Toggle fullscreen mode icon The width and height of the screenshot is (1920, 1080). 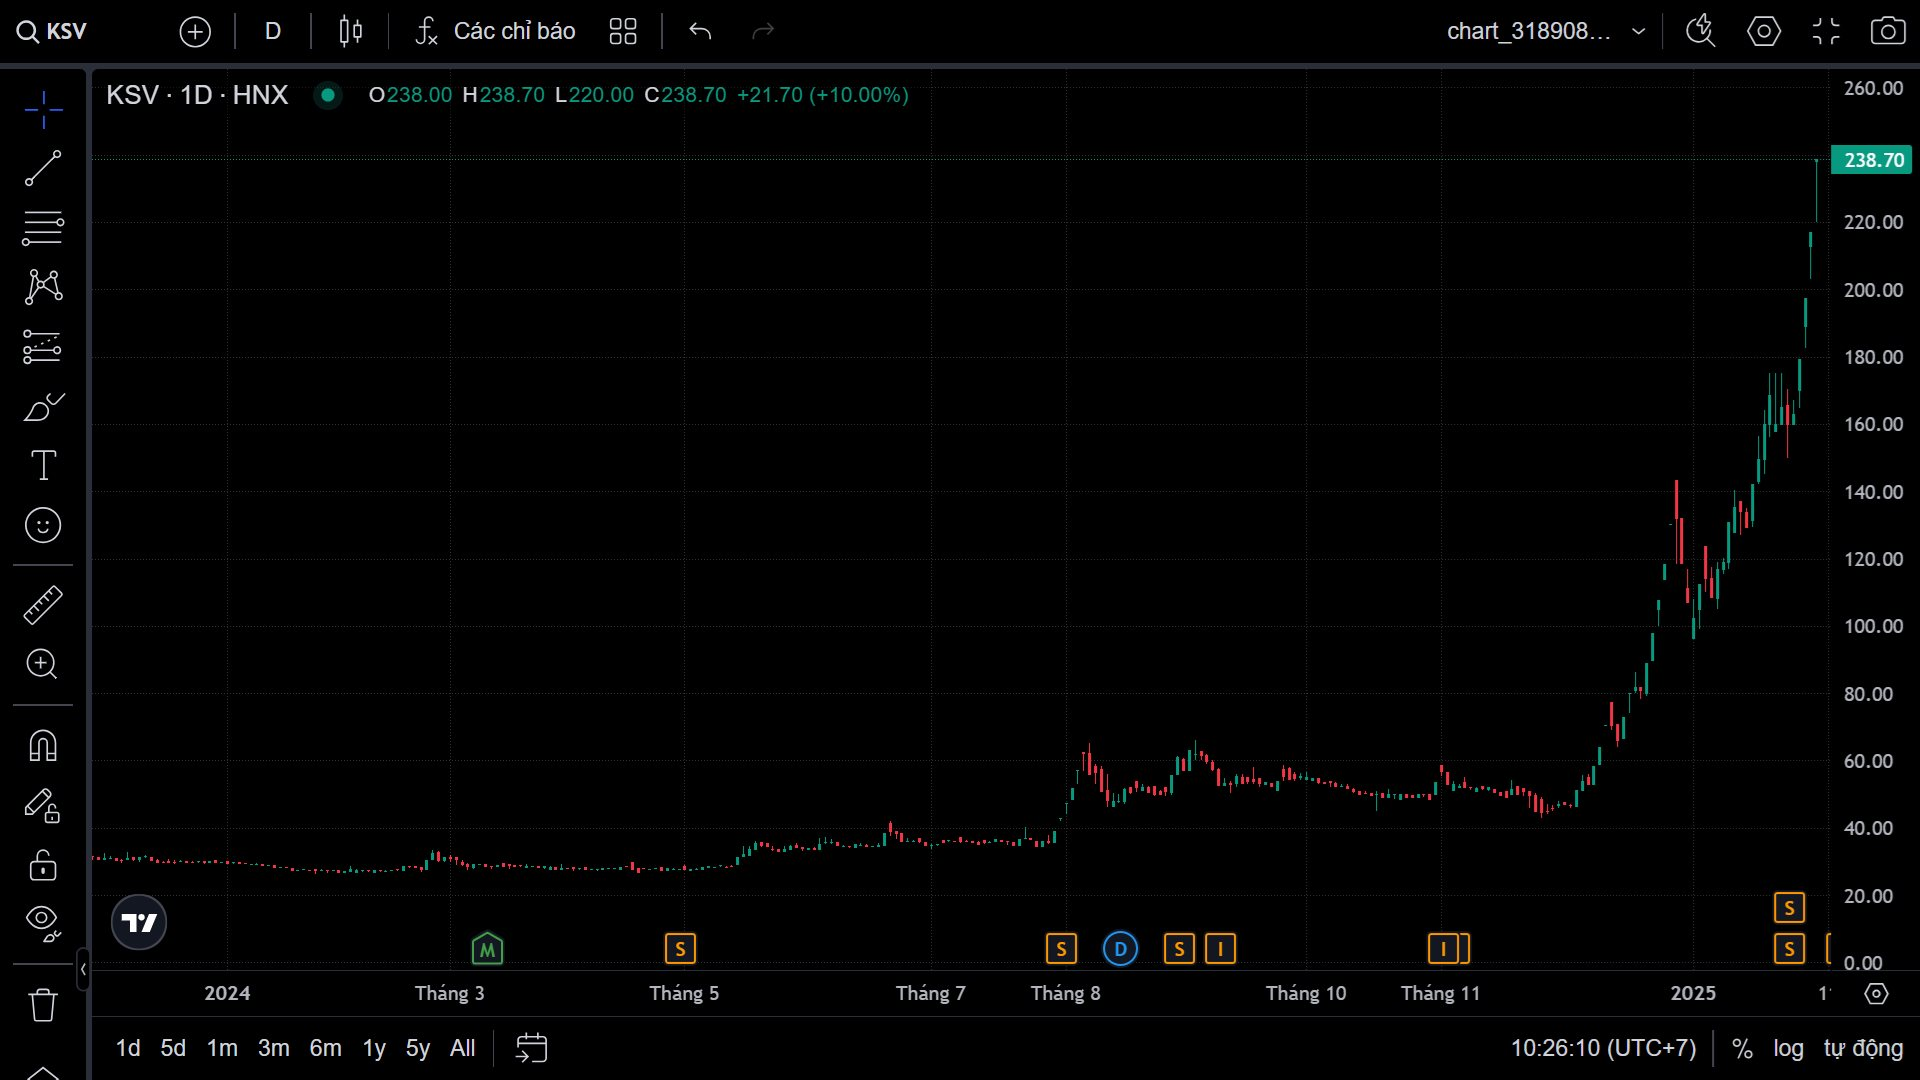tap(1826, 31)
